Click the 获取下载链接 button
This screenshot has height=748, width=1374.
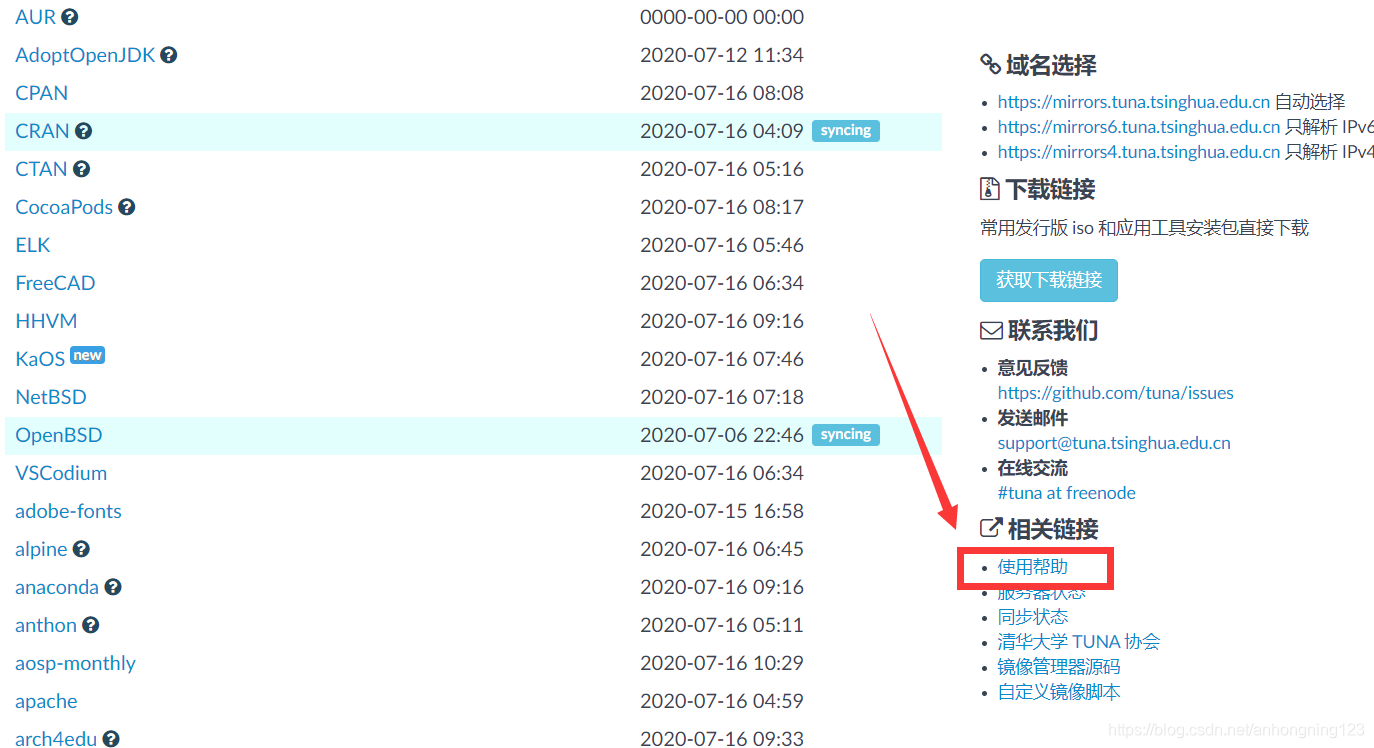1049,281
